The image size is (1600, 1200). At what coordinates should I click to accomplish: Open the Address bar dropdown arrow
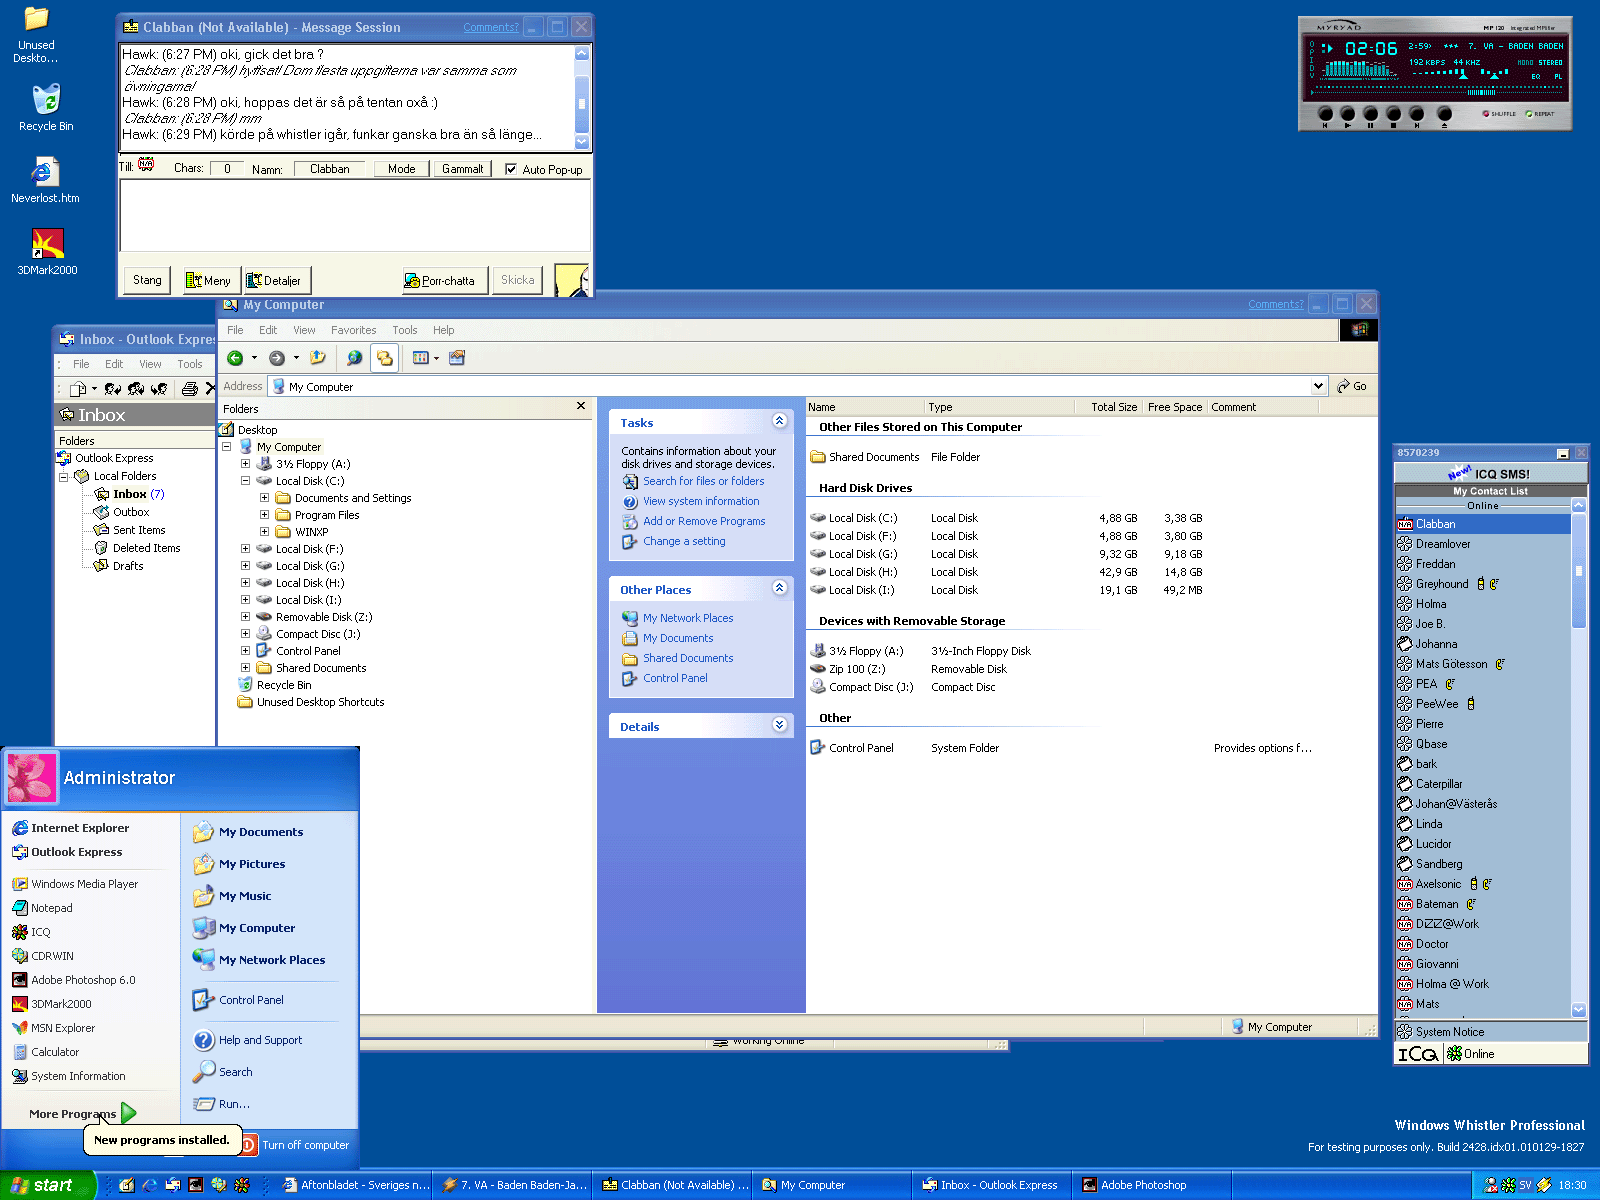point(1318,386)
